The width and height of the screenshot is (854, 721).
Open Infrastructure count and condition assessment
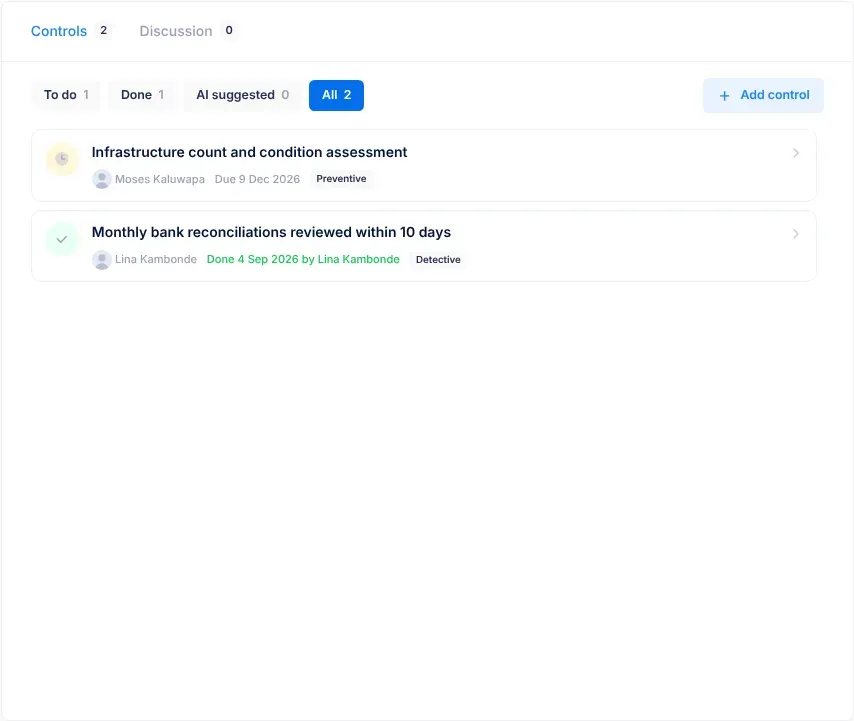[x=424, y=166]
